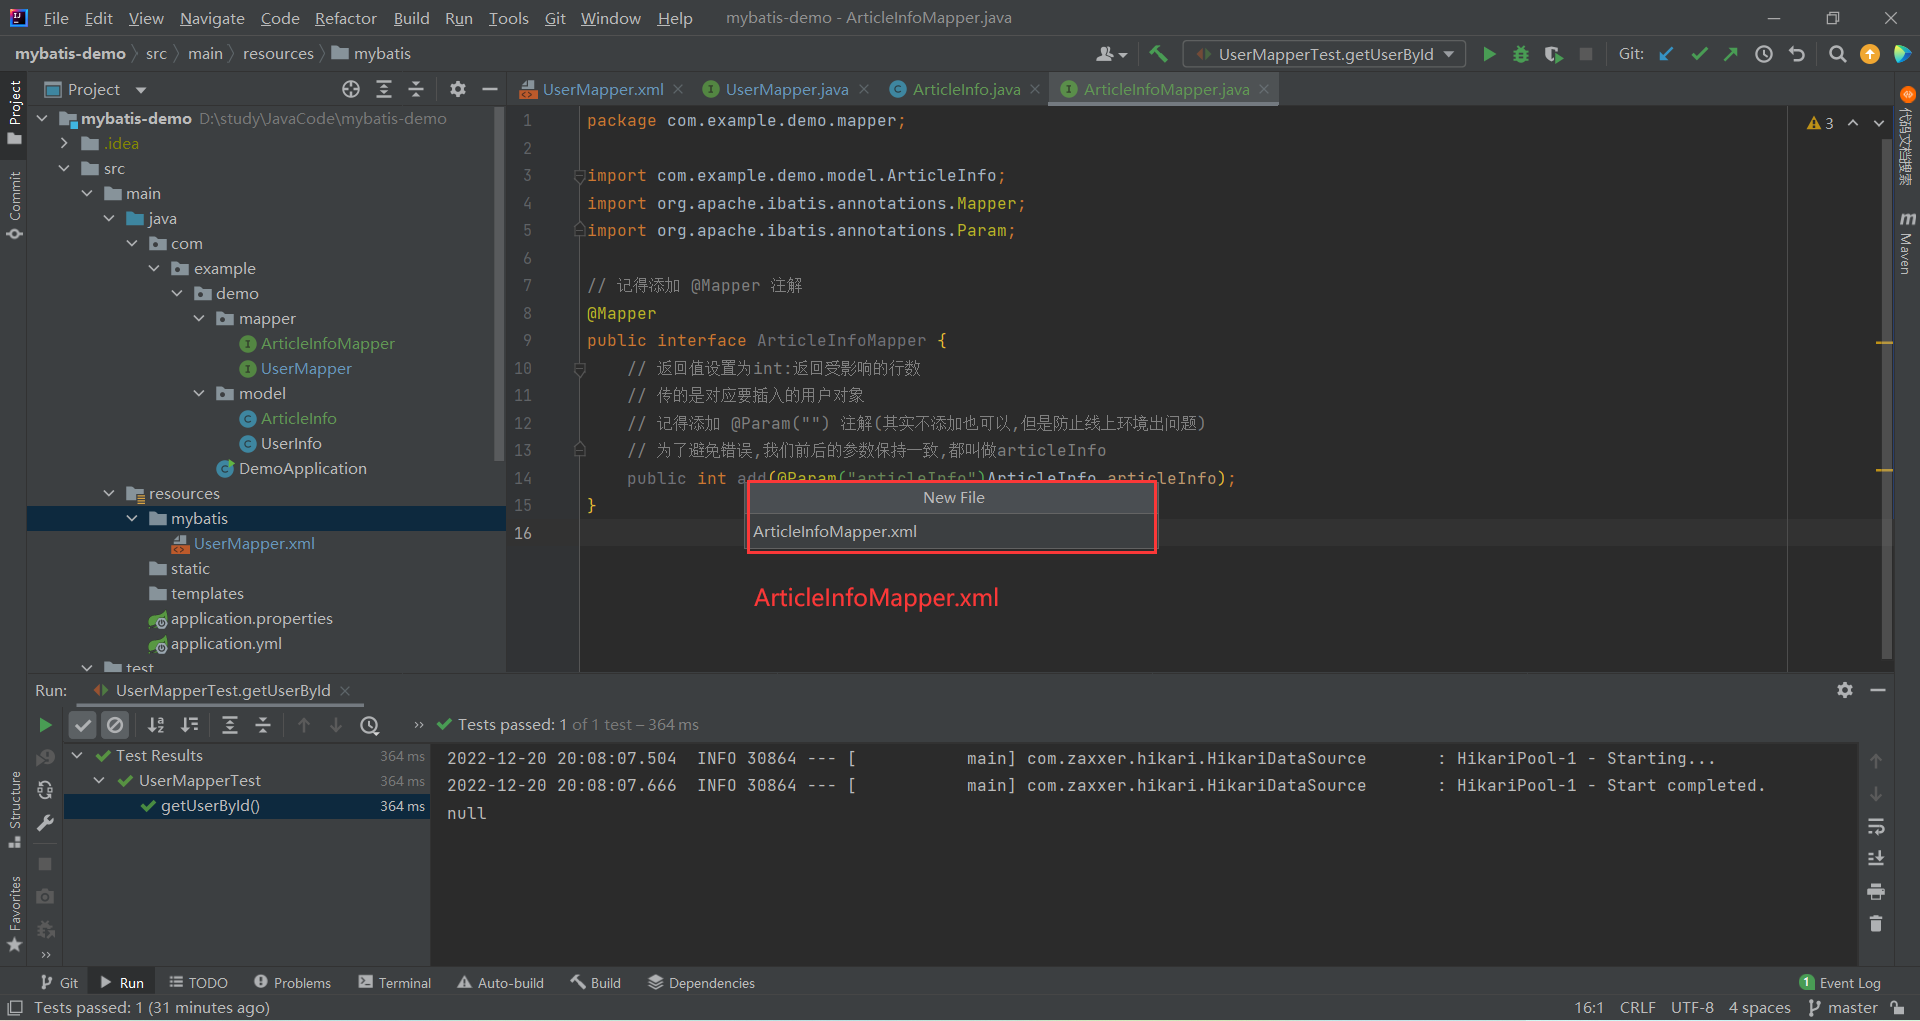
Task: Expand the .idea folder
Action: pyautogui.click(x=65, y=143)
